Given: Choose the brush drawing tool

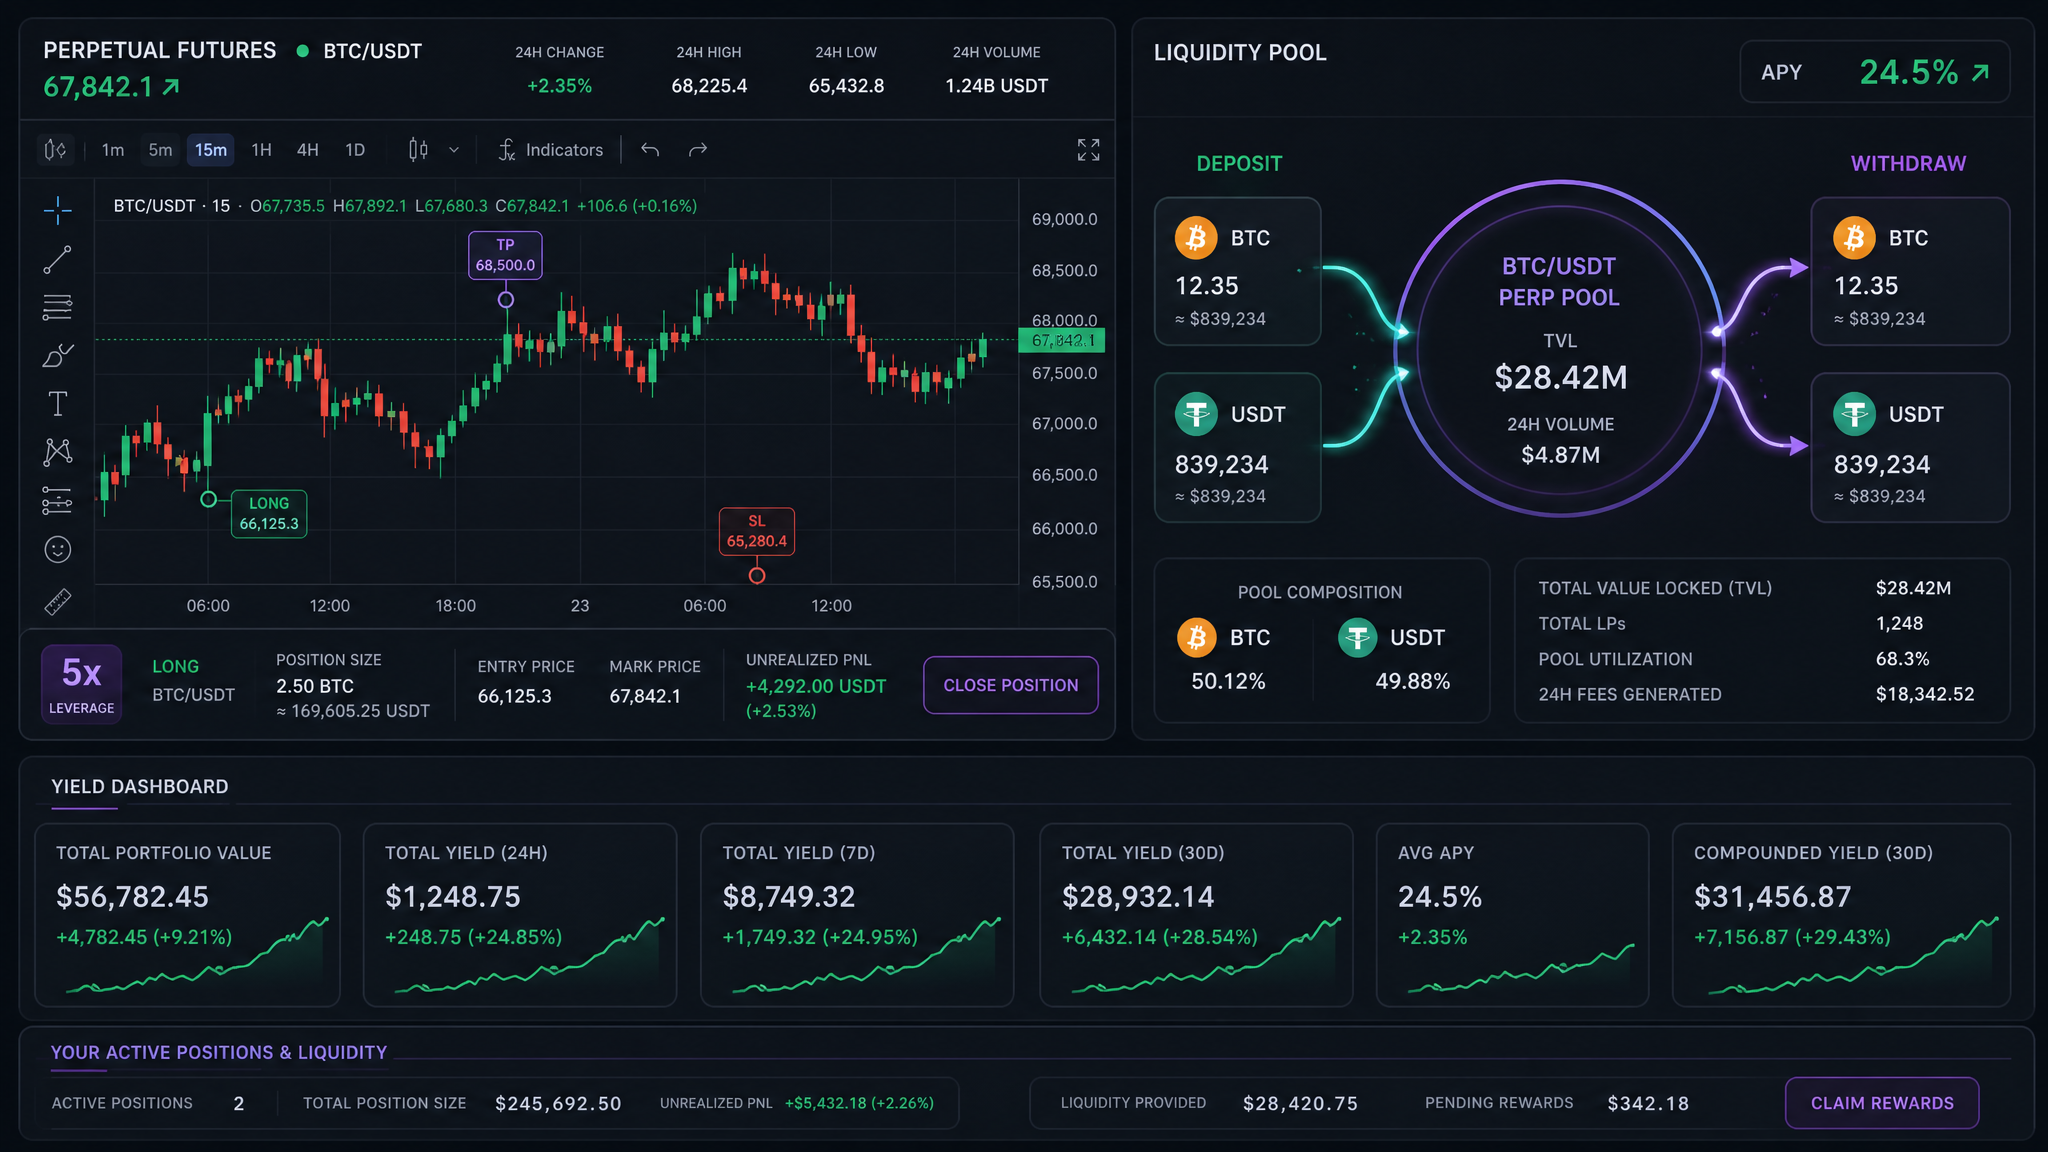Looking at the screenshot, I should click(x=58, y=356).
